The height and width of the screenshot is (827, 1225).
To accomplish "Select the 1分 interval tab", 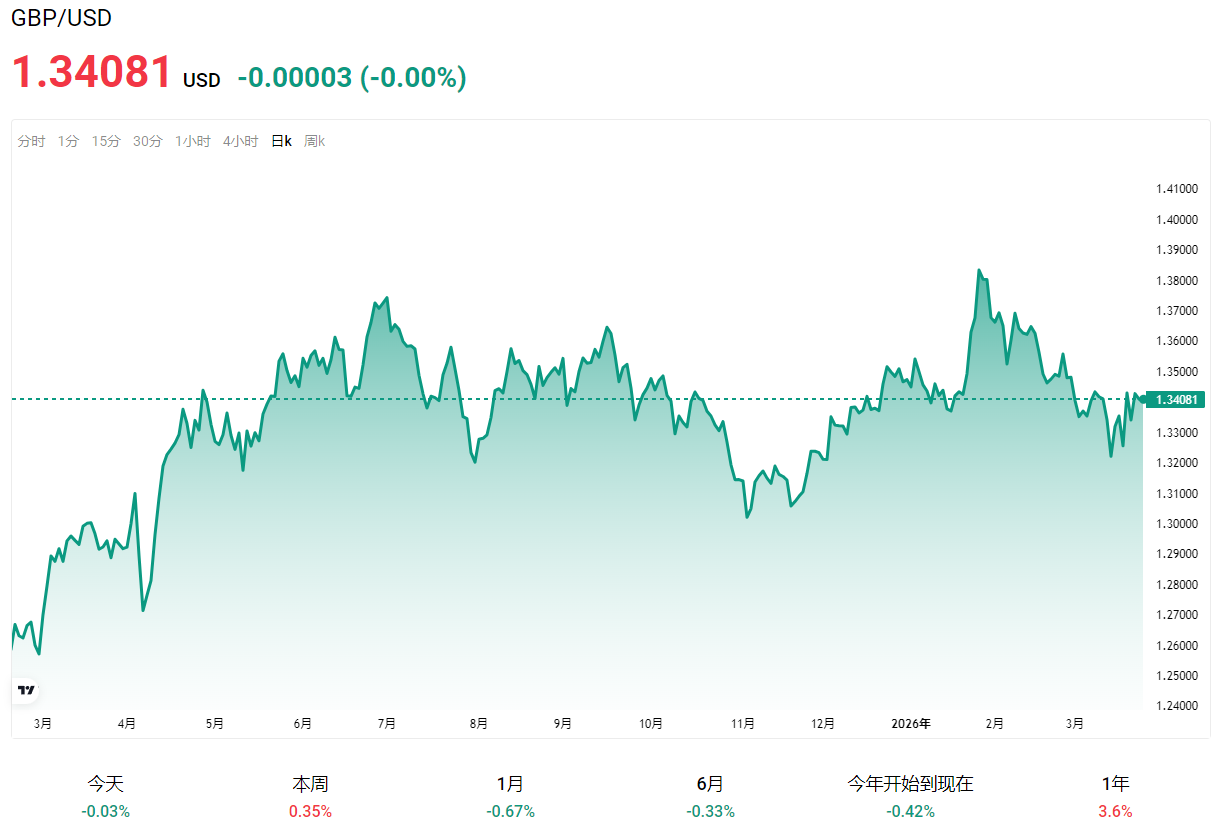I will pyautogui.click(x=68, y=141).
